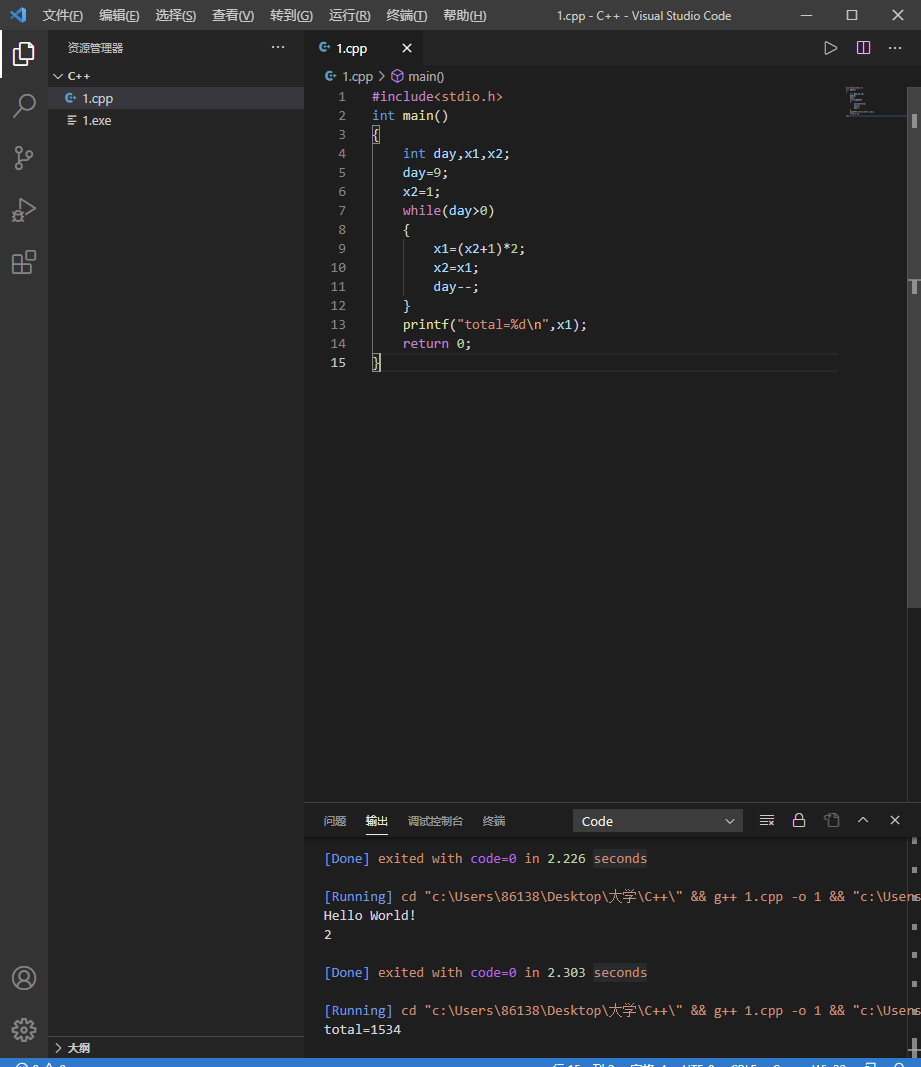The width and height of the screenshot is (921, 1067).
Task: Click 1.cpp in the breadcrumb
Action: [x=357, y=77]
